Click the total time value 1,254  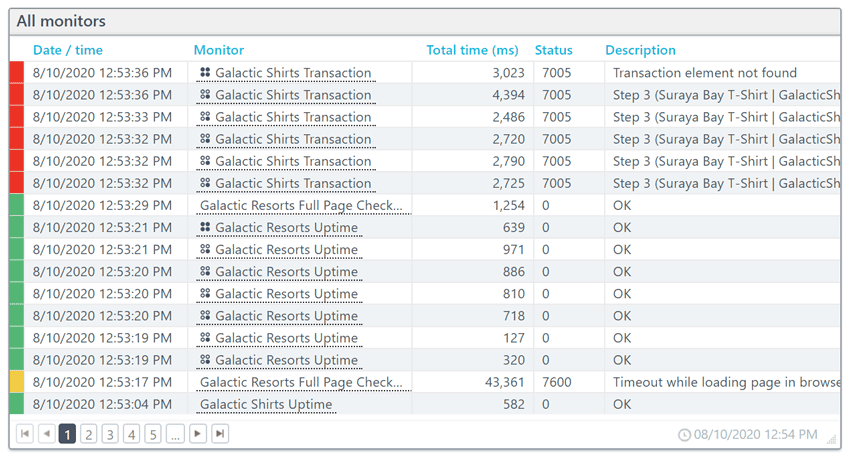click(508, 205)
